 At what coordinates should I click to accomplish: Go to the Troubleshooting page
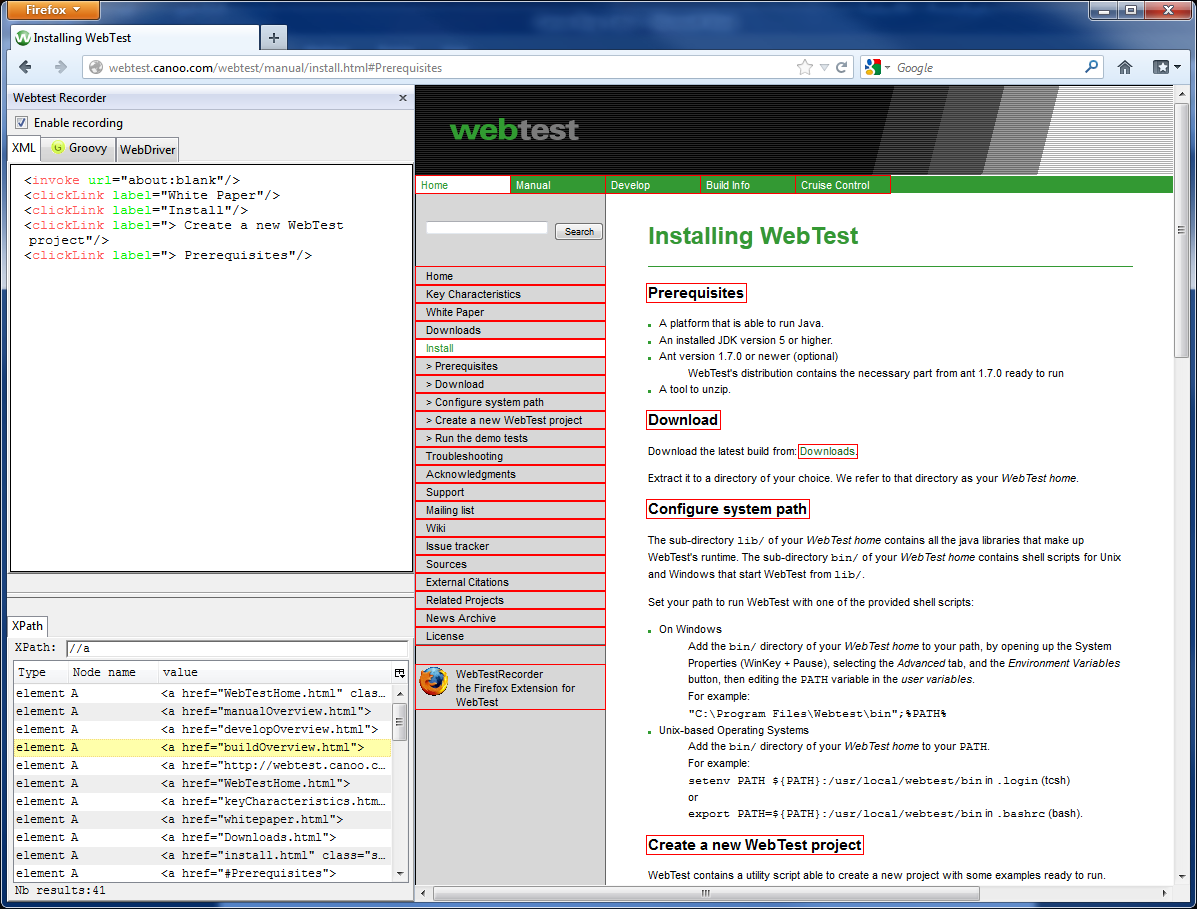511,456
